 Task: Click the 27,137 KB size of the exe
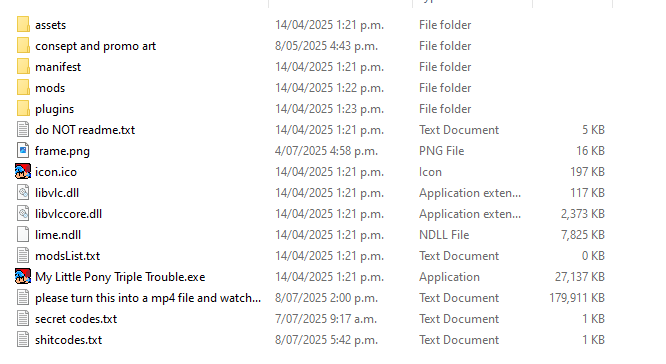point(579,277)
